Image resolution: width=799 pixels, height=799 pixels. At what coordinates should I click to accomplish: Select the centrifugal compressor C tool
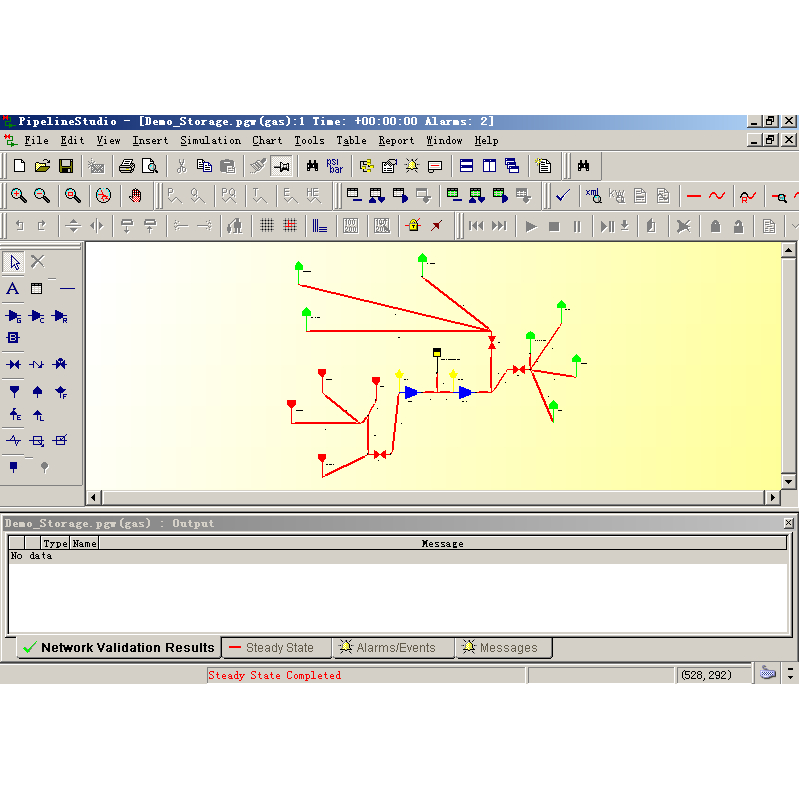[37, 316]
